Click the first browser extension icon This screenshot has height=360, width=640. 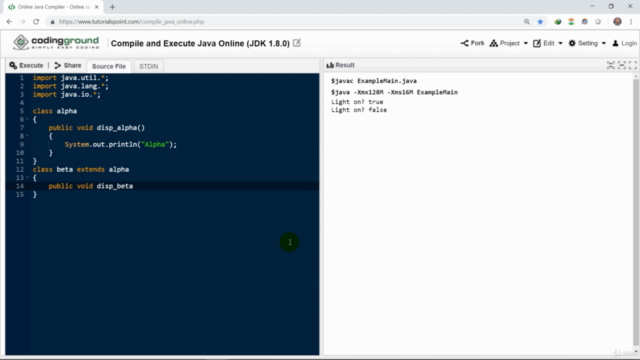coord(558,22)
